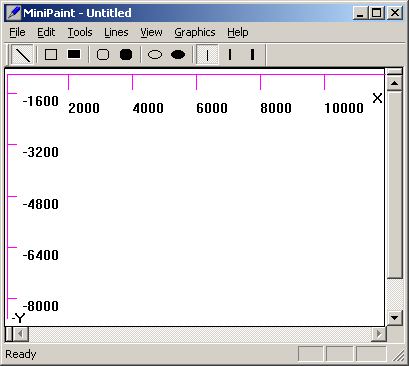Click the MiniPaint title bar app icon
The width and height of the screenshot is (409, 366).
(x=14, y=13)
